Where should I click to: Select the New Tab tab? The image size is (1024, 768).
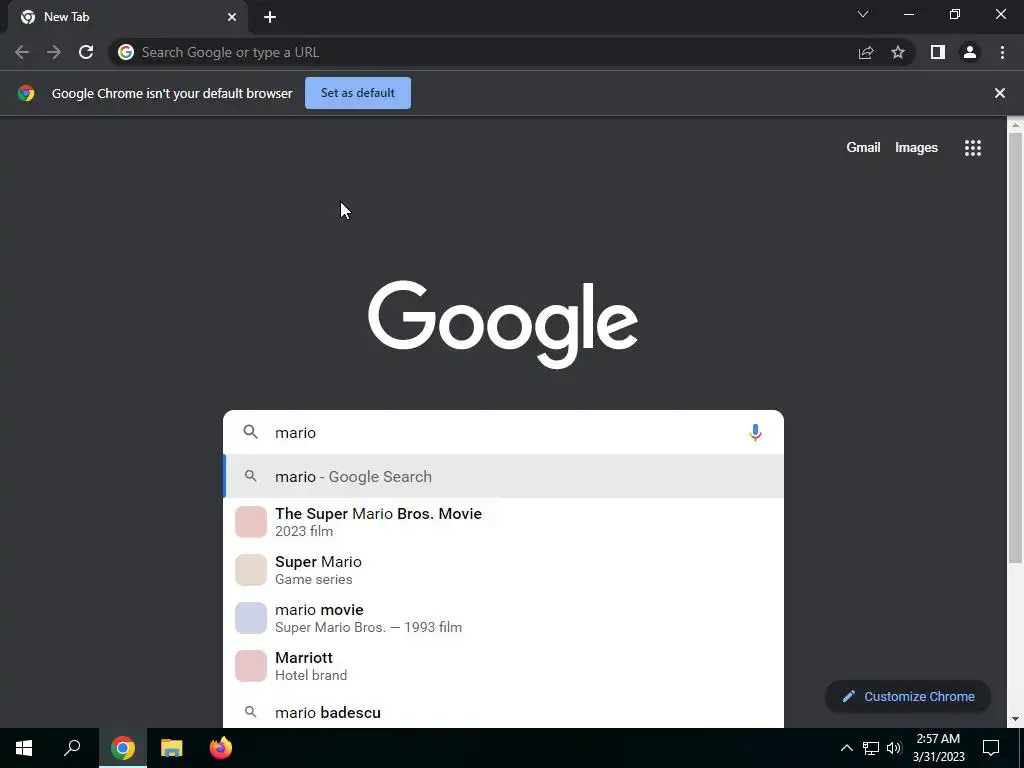point(128,17)
